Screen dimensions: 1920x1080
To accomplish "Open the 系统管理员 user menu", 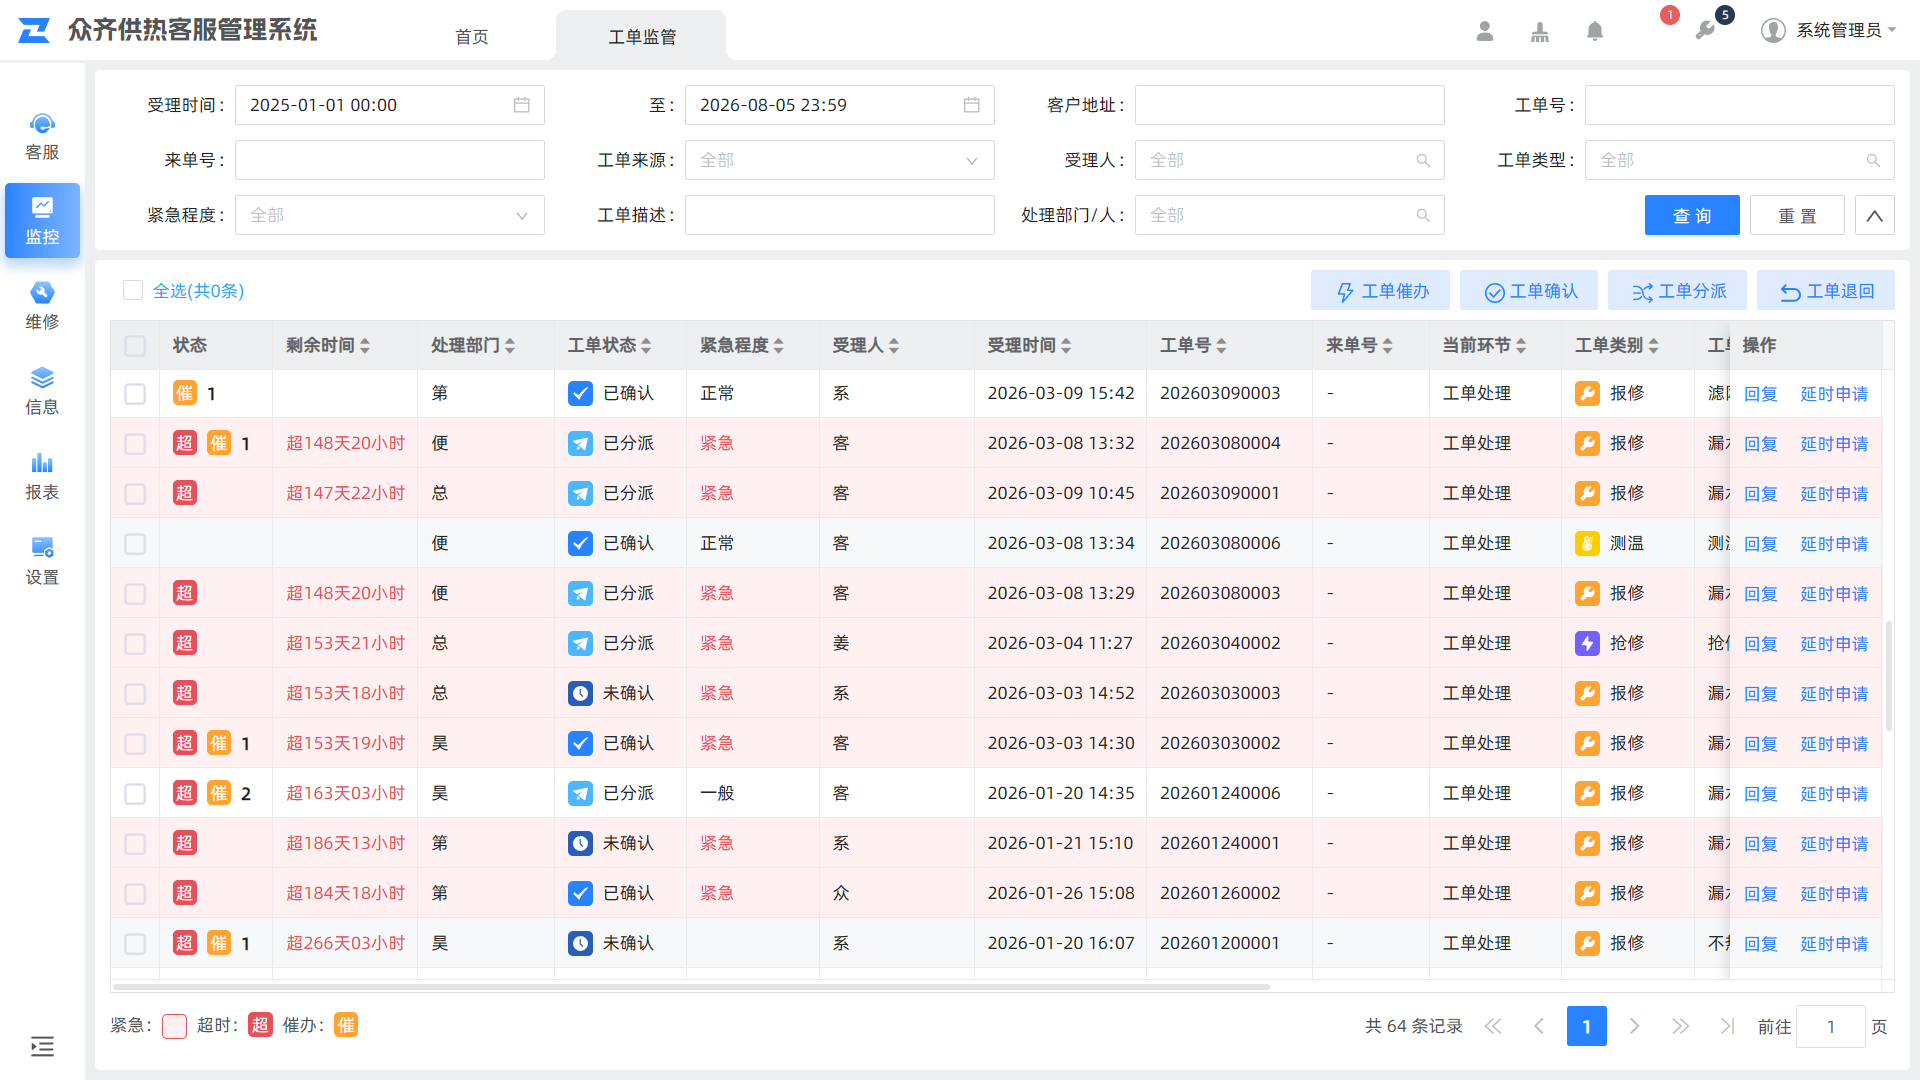I will pyautogui.click(x=1829, y=30).
